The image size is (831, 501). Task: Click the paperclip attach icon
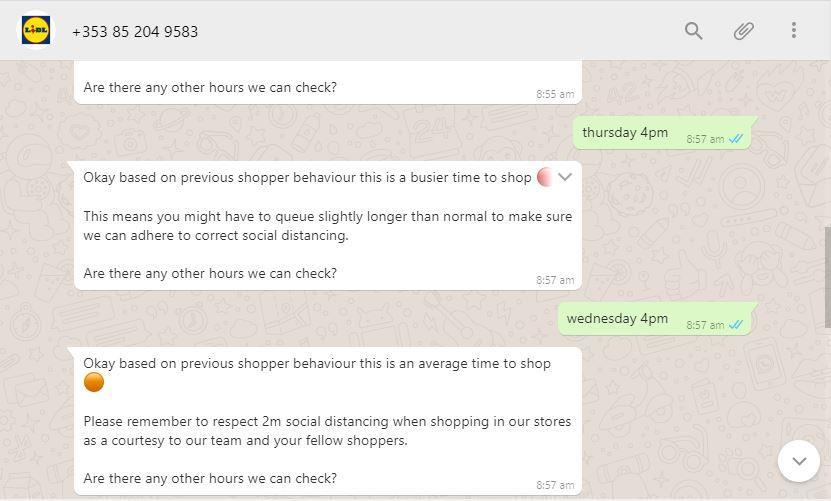(x=744, y=31)
